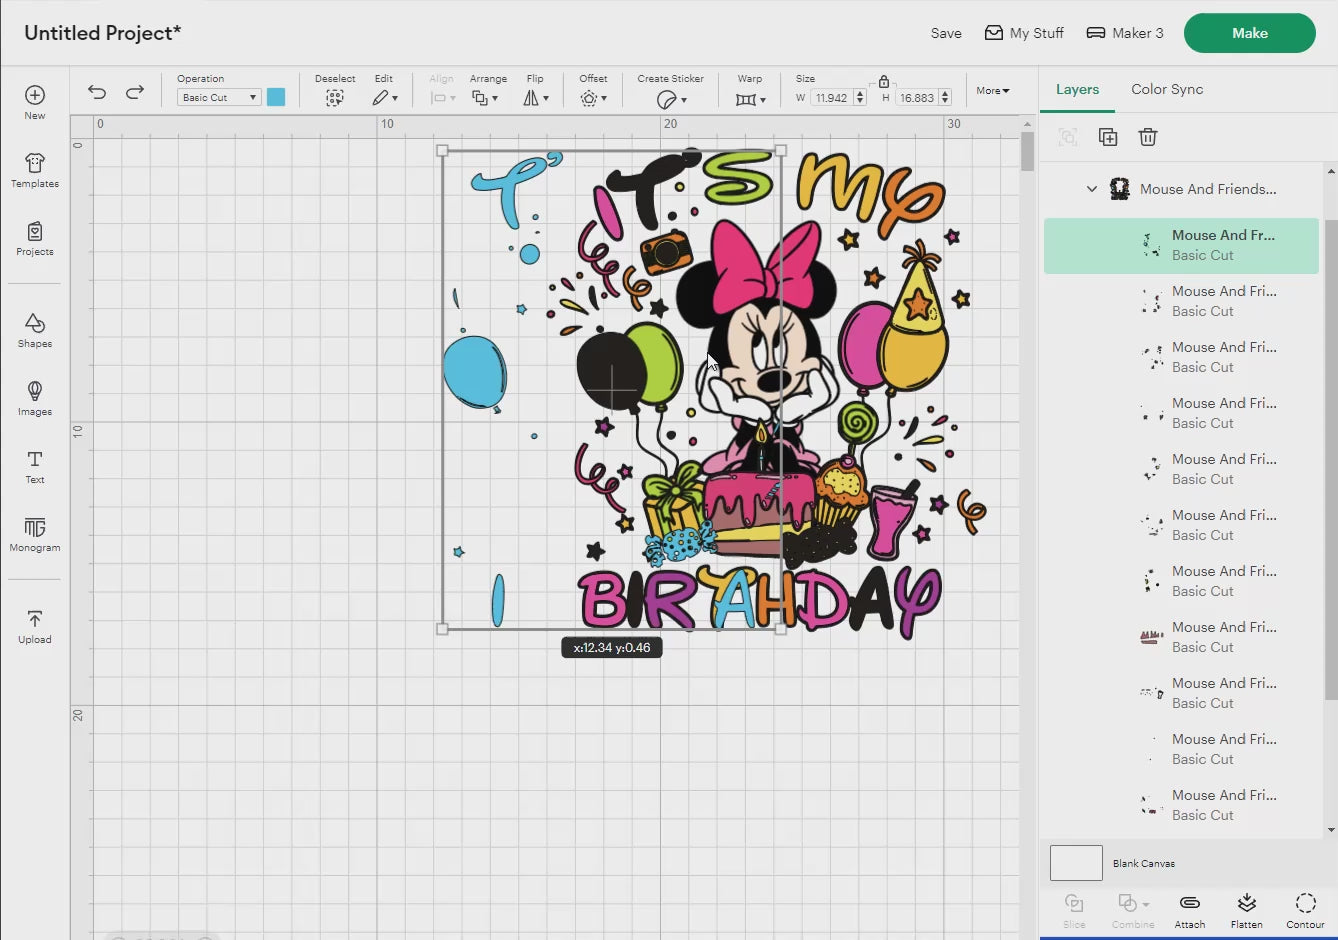Select the highlighted Mouse And Fr... layer

pyautogui.click(x=1182, y=245)
